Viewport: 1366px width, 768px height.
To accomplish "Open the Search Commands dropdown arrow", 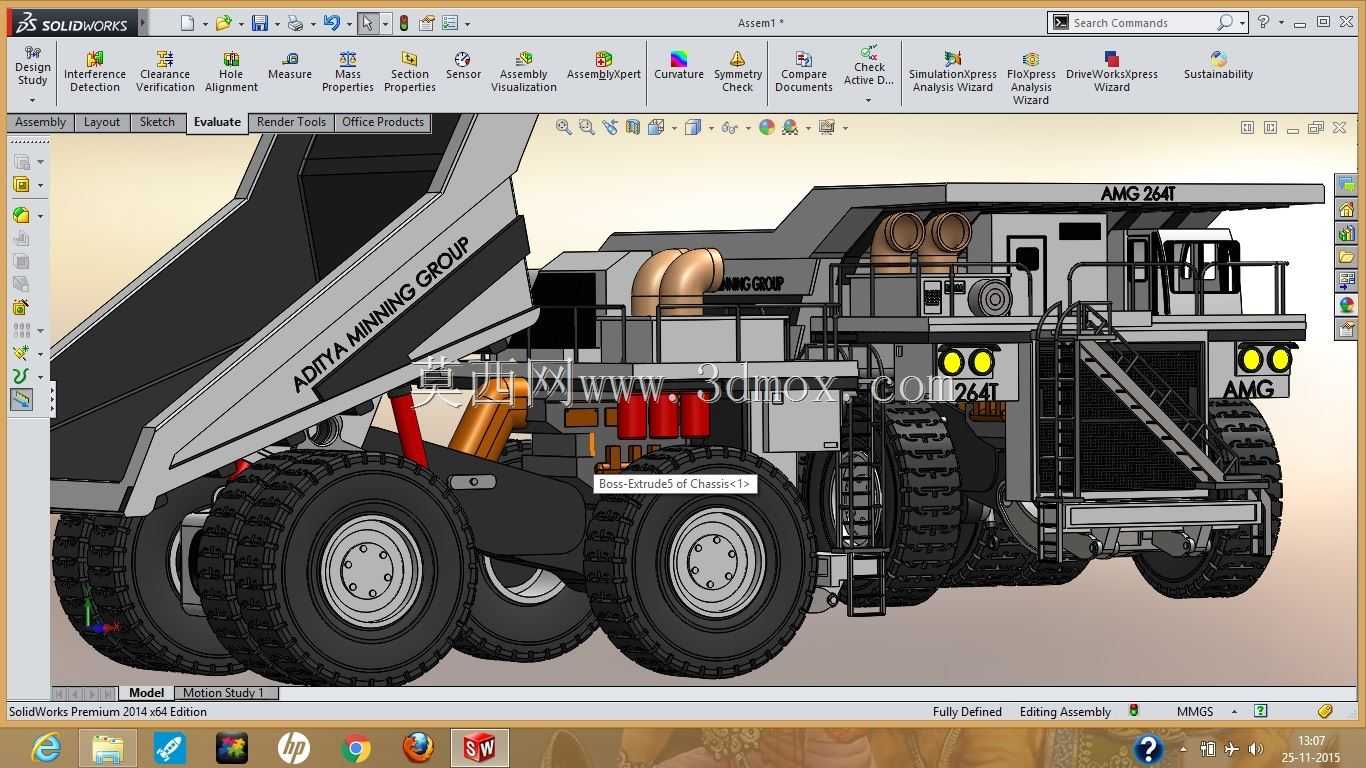I will pyautogui.click(x=1242, y=22).
